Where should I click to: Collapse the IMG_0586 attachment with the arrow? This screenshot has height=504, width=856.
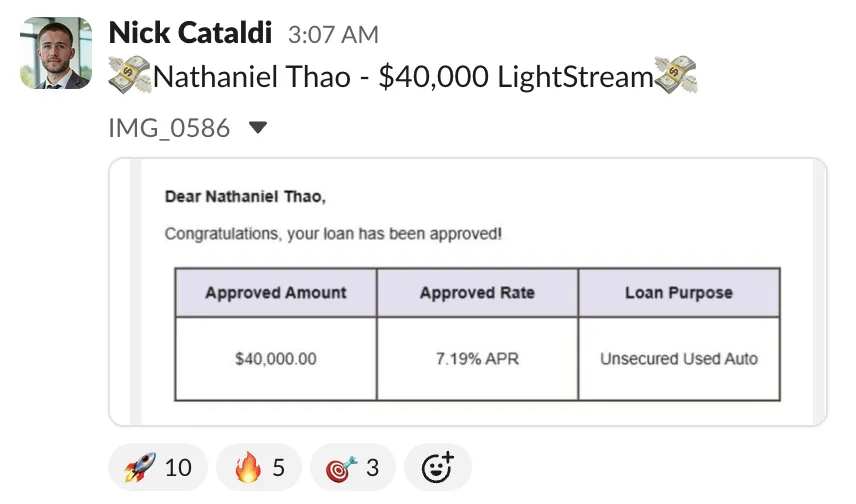tap(258, 128)
